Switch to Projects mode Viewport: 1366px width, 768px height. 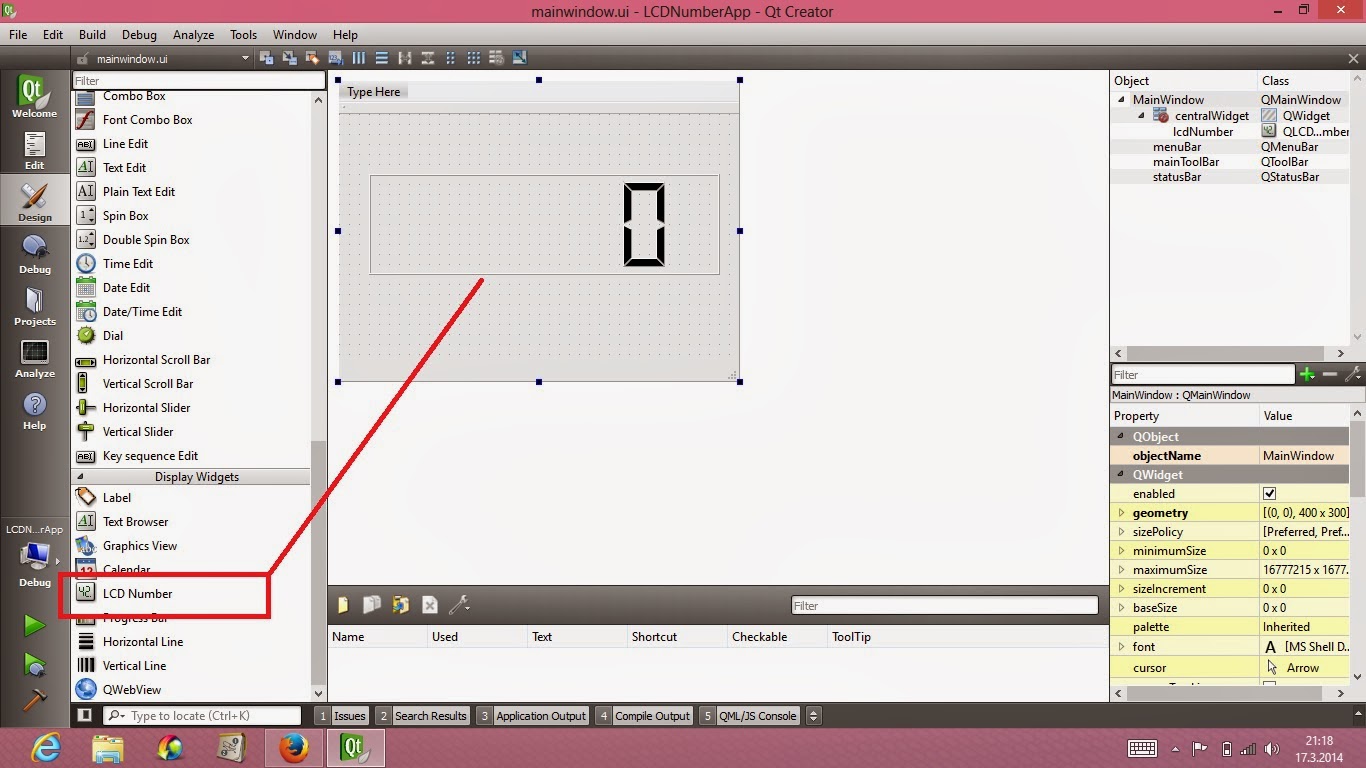tap(35, 307)
